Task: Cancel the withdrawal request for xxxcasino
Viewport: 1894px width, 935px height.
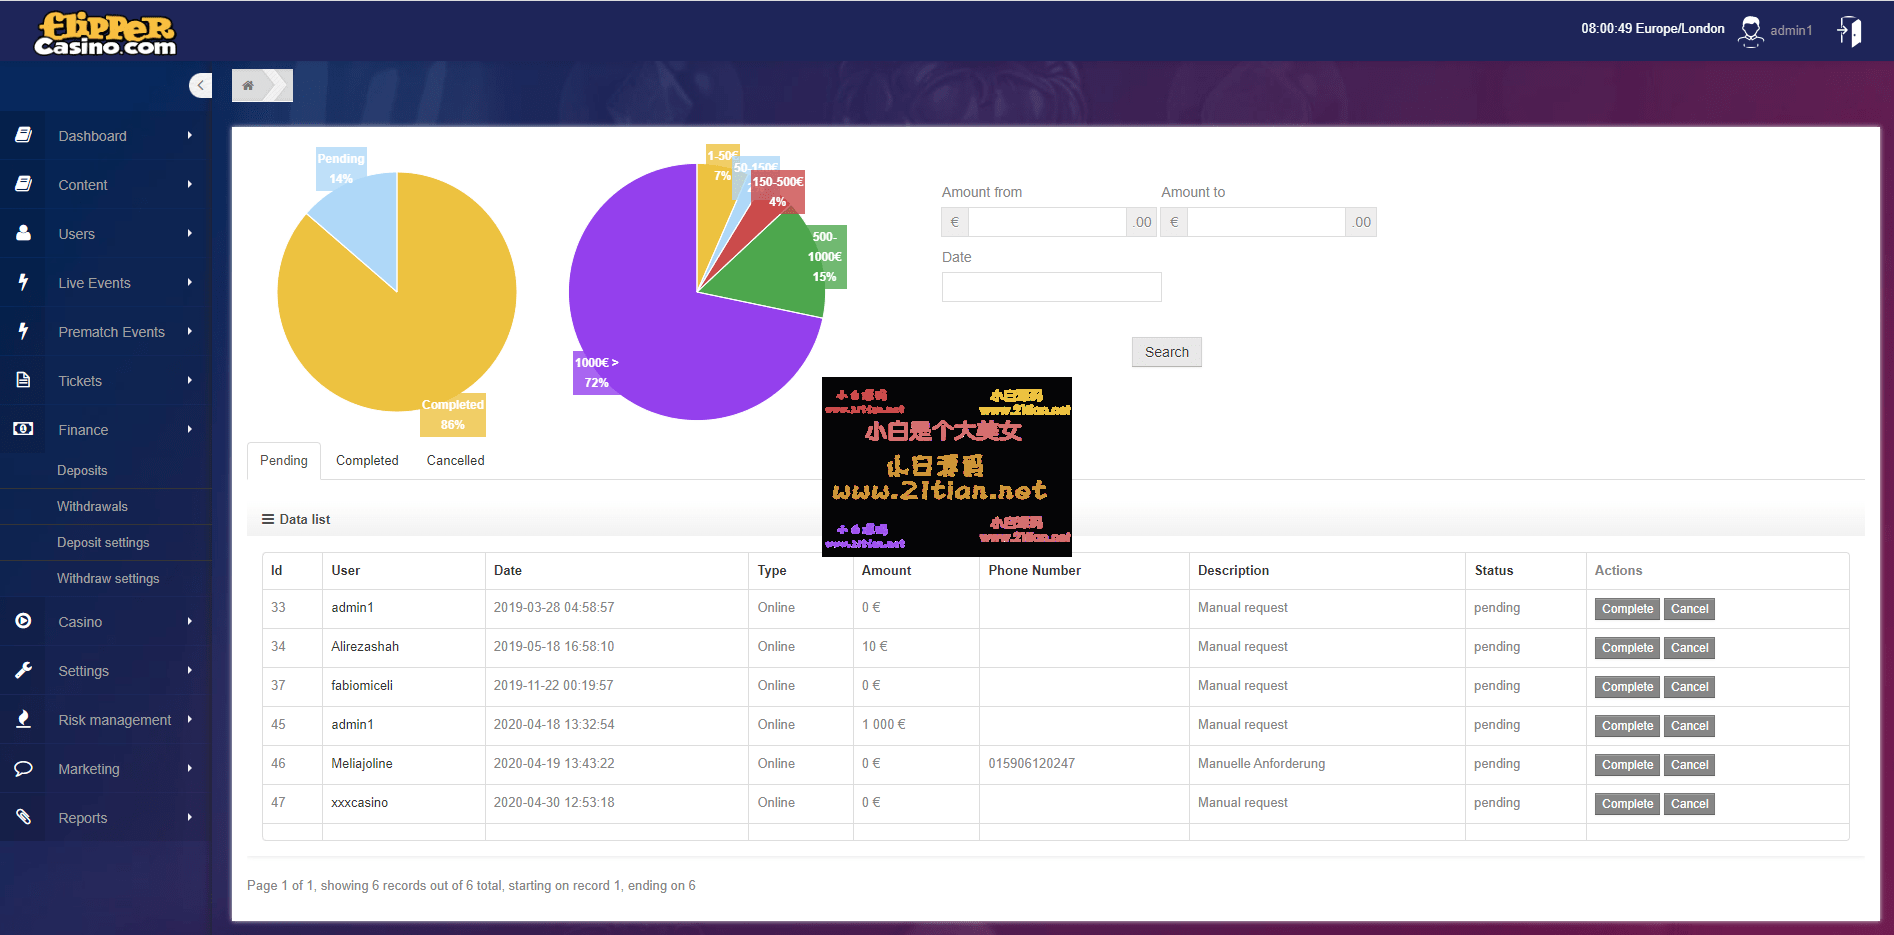Action: coord(1689,804)
